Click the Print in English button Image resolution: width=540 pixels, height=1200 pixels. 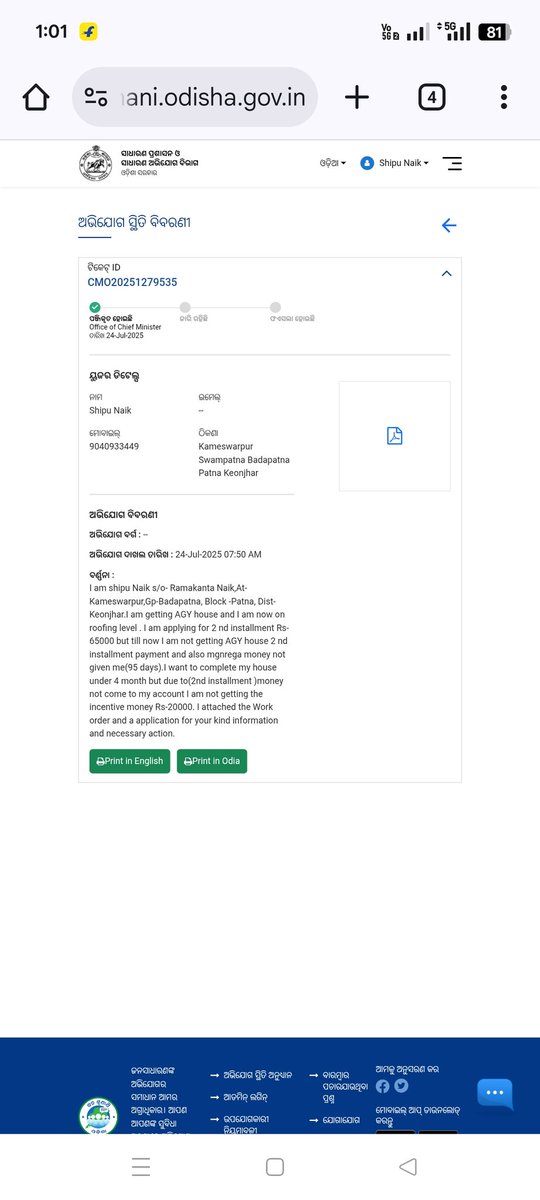tap(130, 761)
